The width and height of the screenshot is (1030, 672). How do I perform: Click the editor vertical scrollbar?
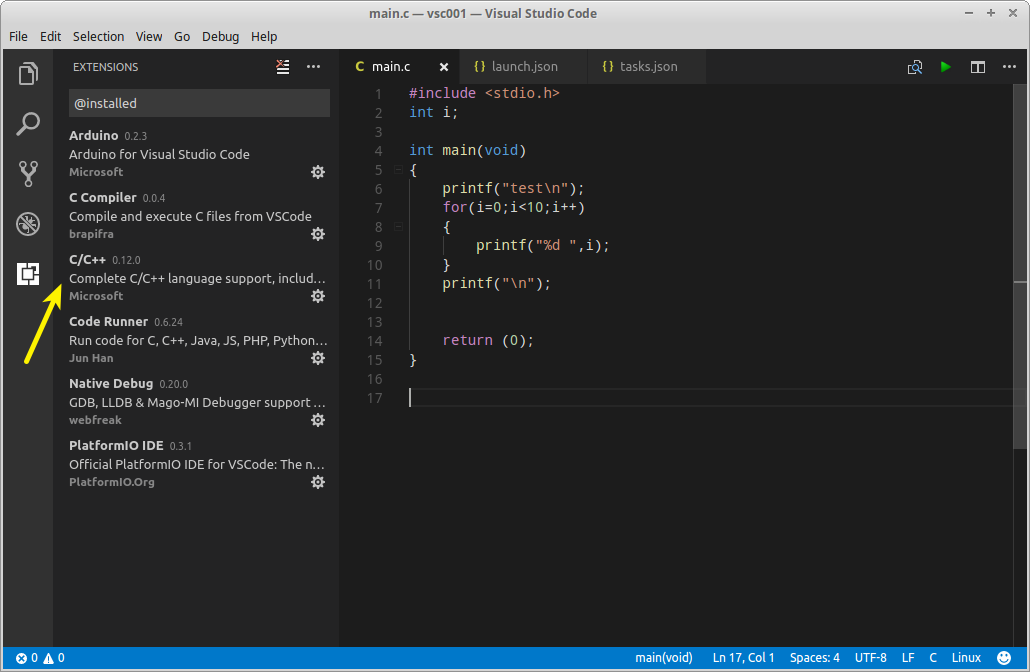click(x=1020, y=266)
